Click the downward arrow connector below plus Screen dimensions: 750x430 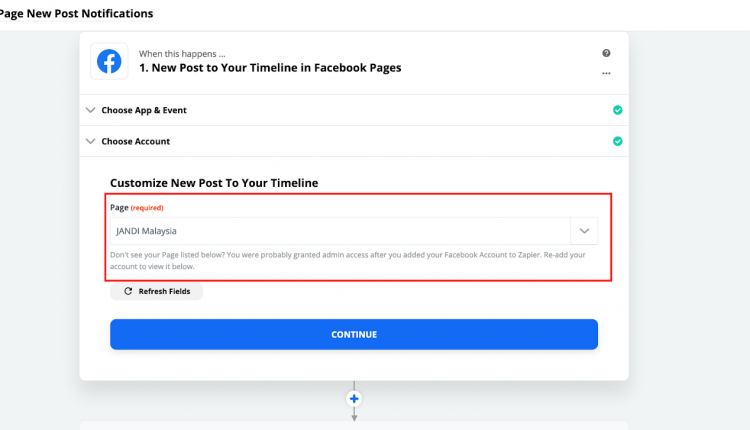pos(354,414)
